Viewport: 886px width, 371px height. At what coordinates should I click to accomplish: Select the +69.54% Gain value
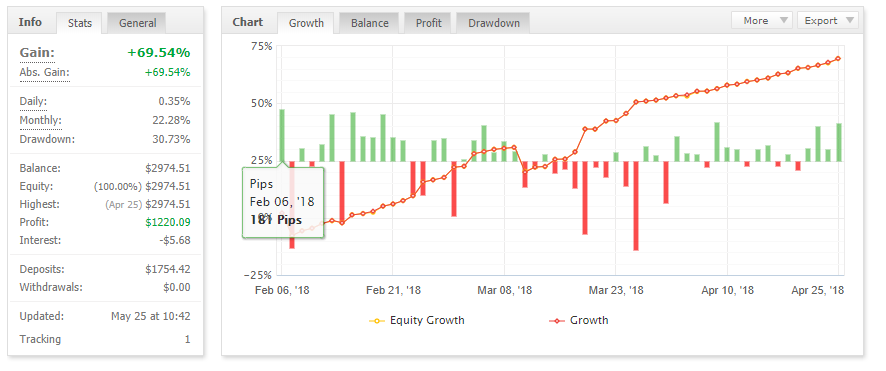(x=159, y=53)
